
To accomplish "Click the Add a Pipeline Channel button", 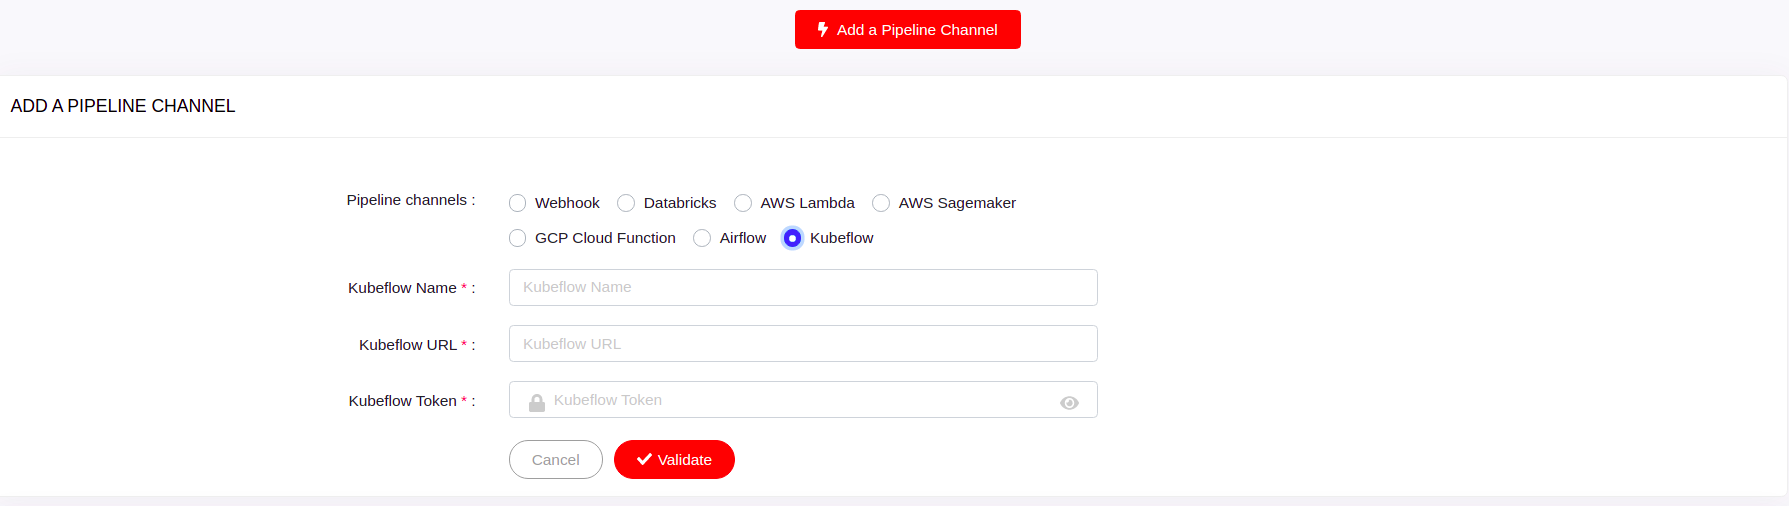I will (907, 30).
